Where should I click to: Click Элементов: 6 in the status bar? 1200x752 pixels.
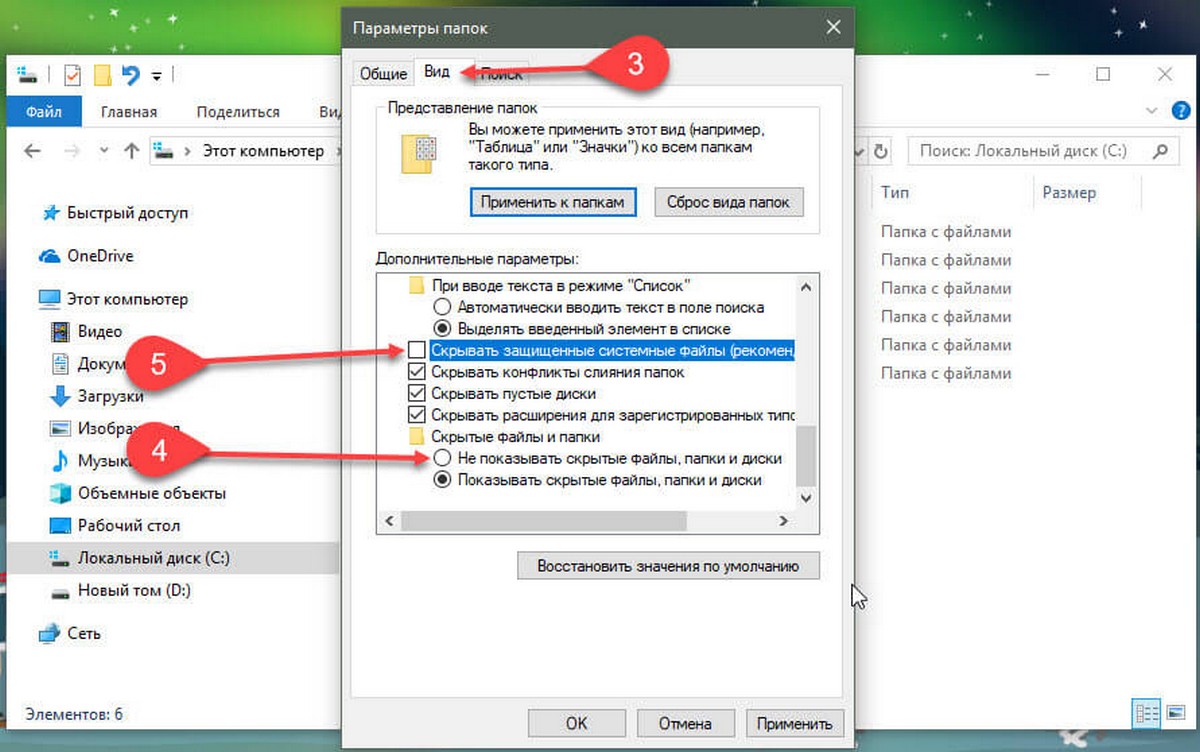pos(74,714)
